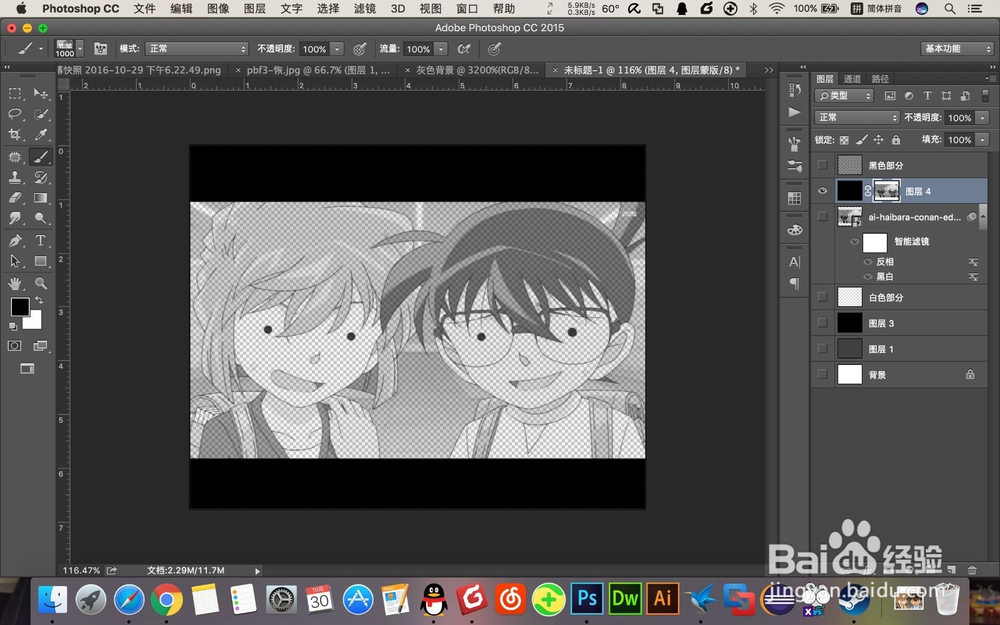The image size is (1000, 625).
Task: Select the Zoom tool
Action: tap(41, 283)
